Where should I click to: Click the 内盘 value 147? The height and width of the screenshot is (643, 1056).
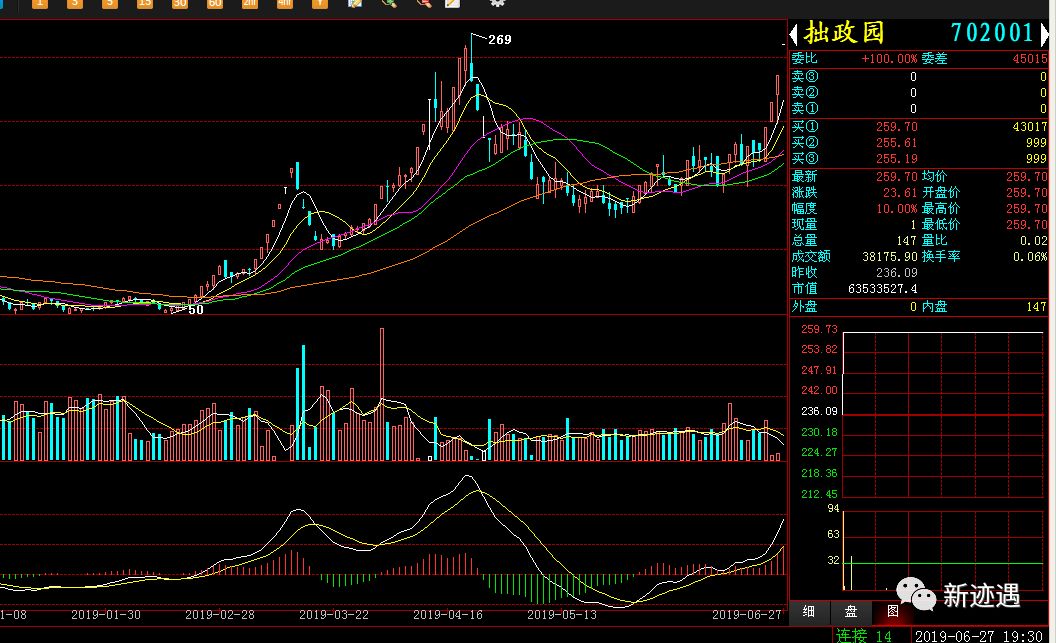1036,307
